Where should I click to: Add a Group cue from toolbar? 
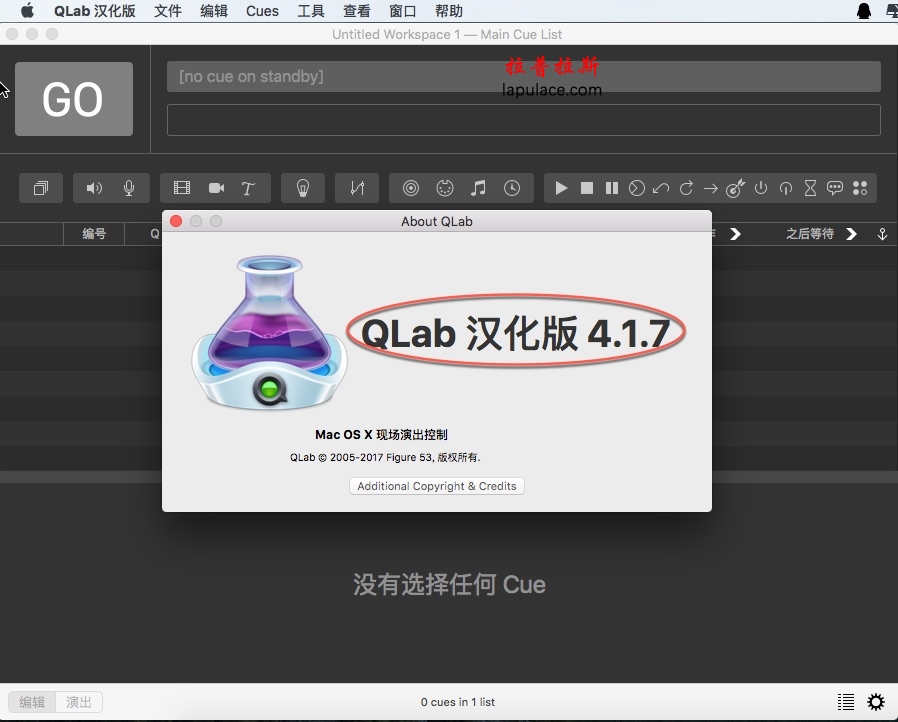(x=41, y=188)
